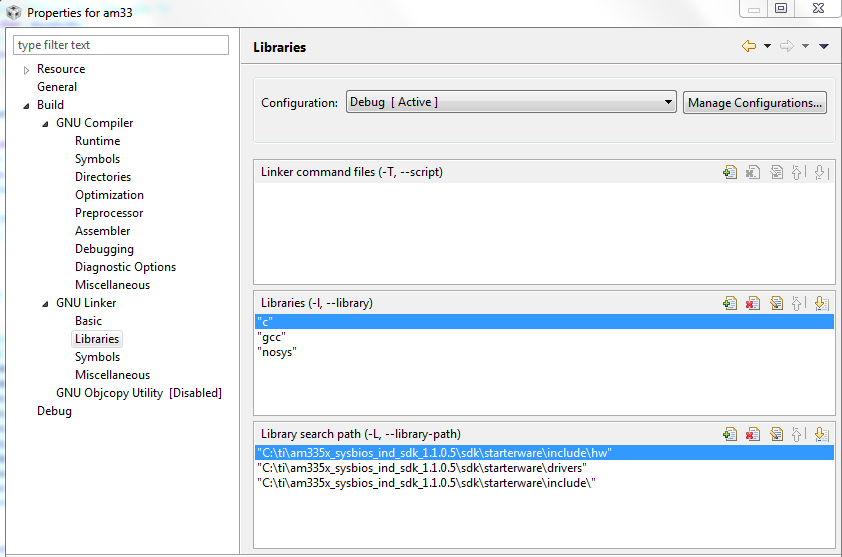Select the "gcc" library entry
This screenshot has width=842, height=557.
(x=545, y=337)
